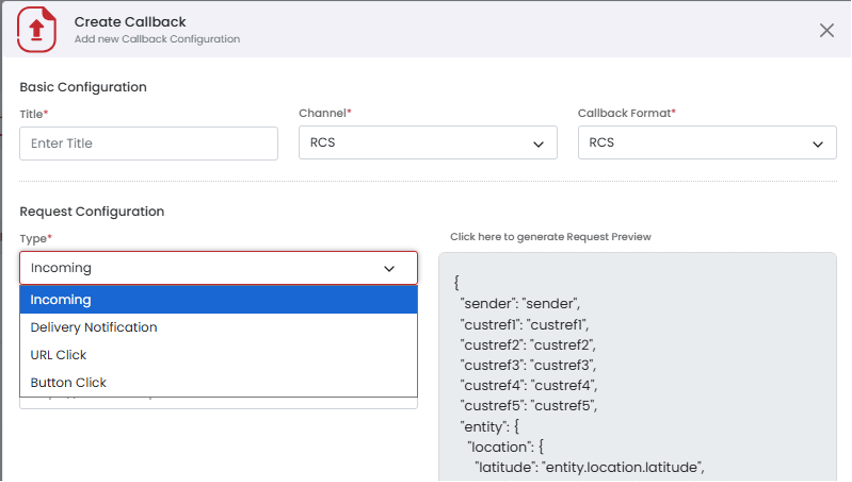Image resolution: width=852 pixels, height=482 pixels.
Task: Click the partially hidden field below dropdown list
Action: tap(218, 403)
